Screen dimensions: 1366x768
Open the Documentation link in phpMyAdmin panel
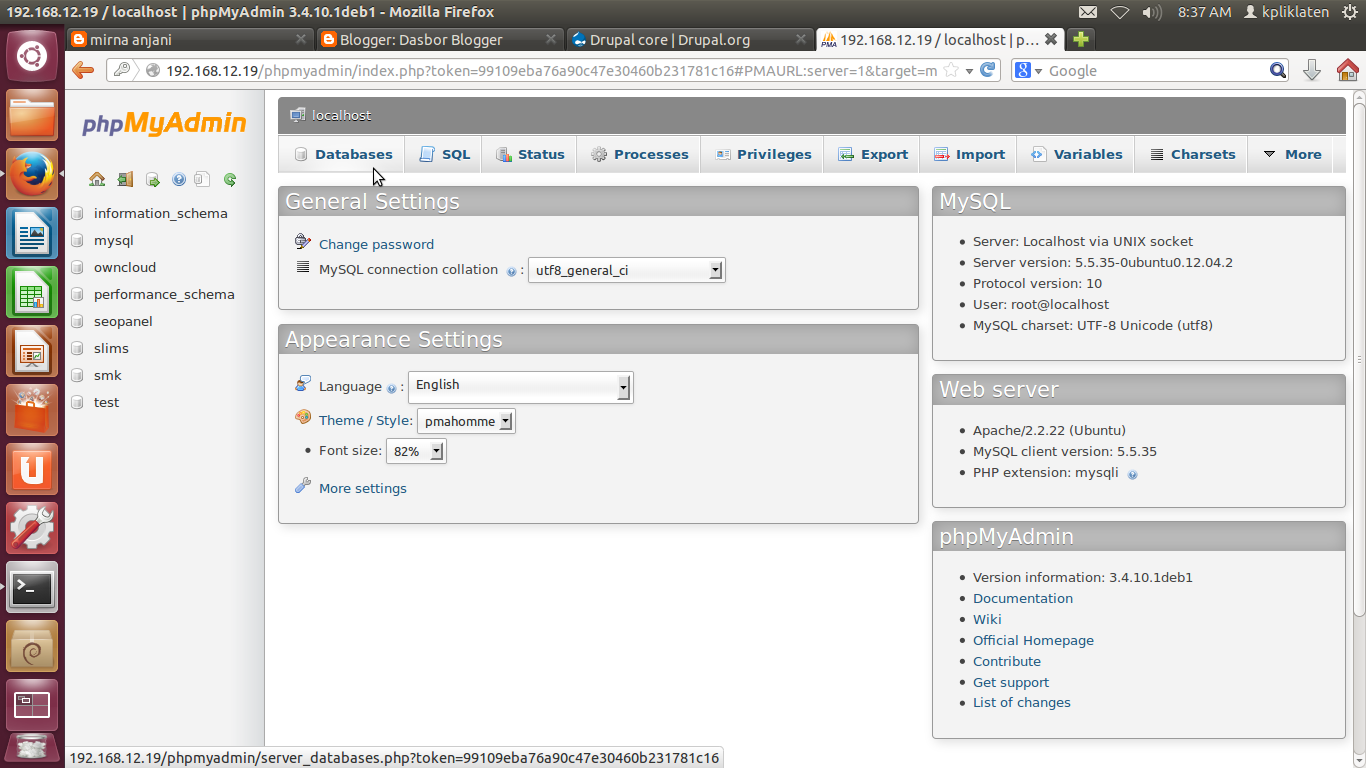pos(1023,598)
